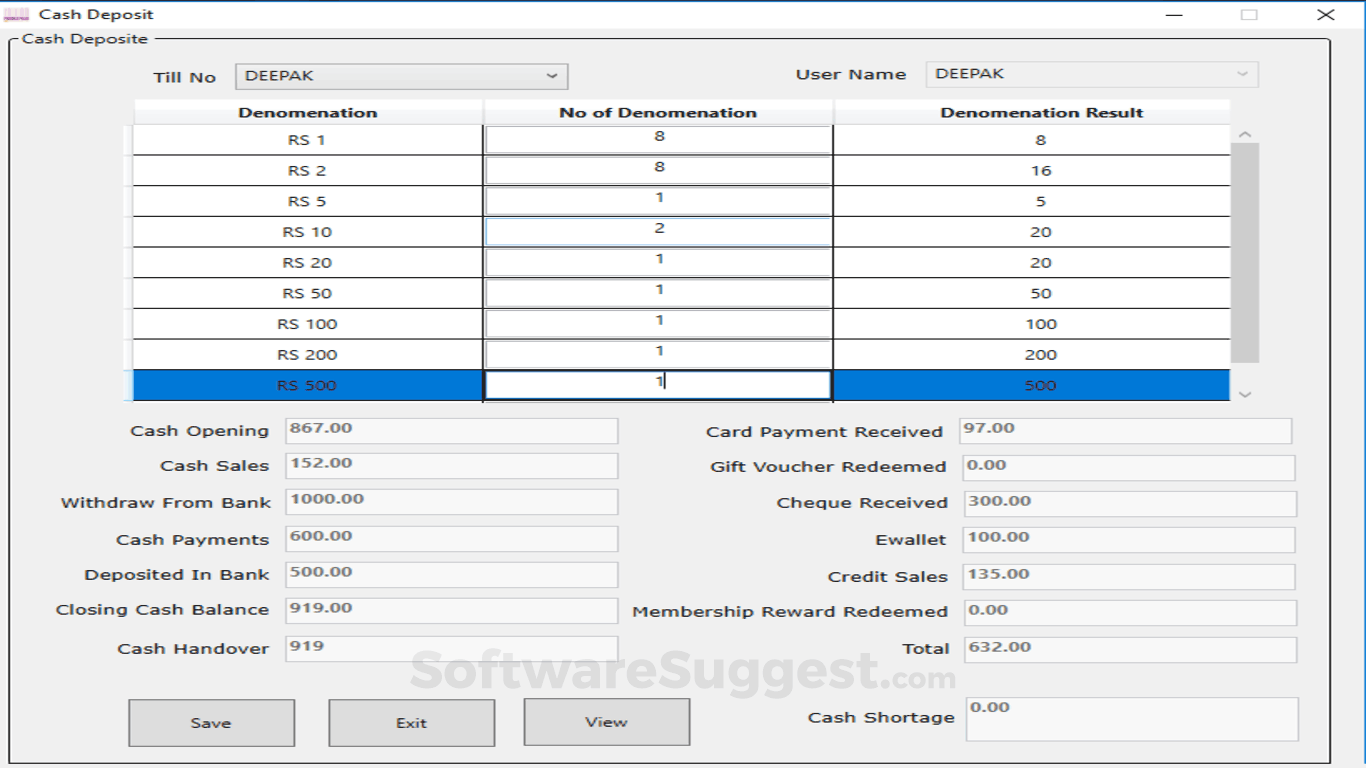Click the View button
Screen dimensions: 1366x768
click(x=606, y=722)
